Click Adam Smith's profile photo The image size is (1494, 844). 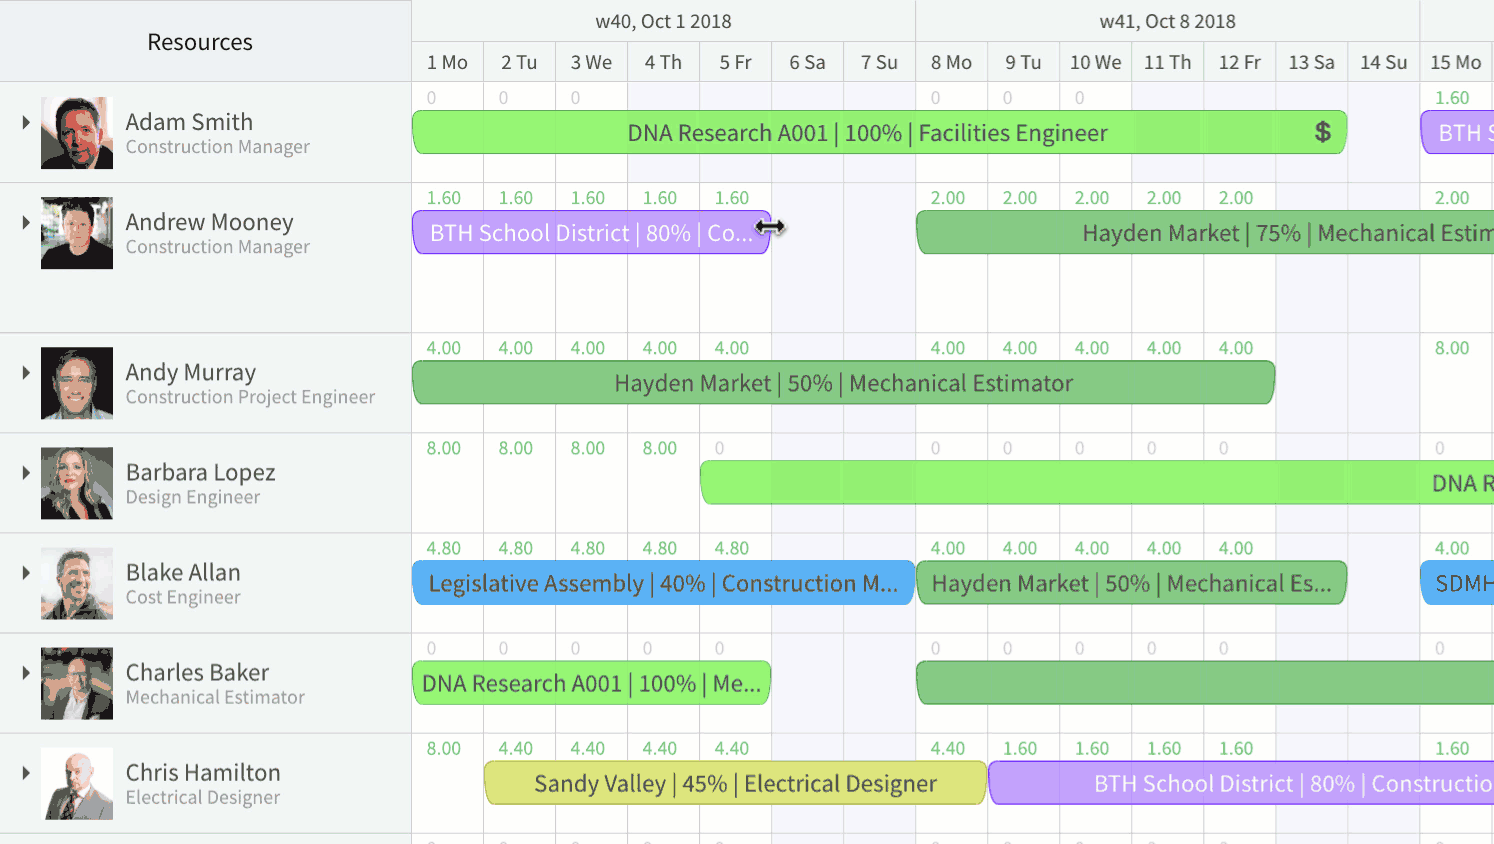tap(77, 133)
